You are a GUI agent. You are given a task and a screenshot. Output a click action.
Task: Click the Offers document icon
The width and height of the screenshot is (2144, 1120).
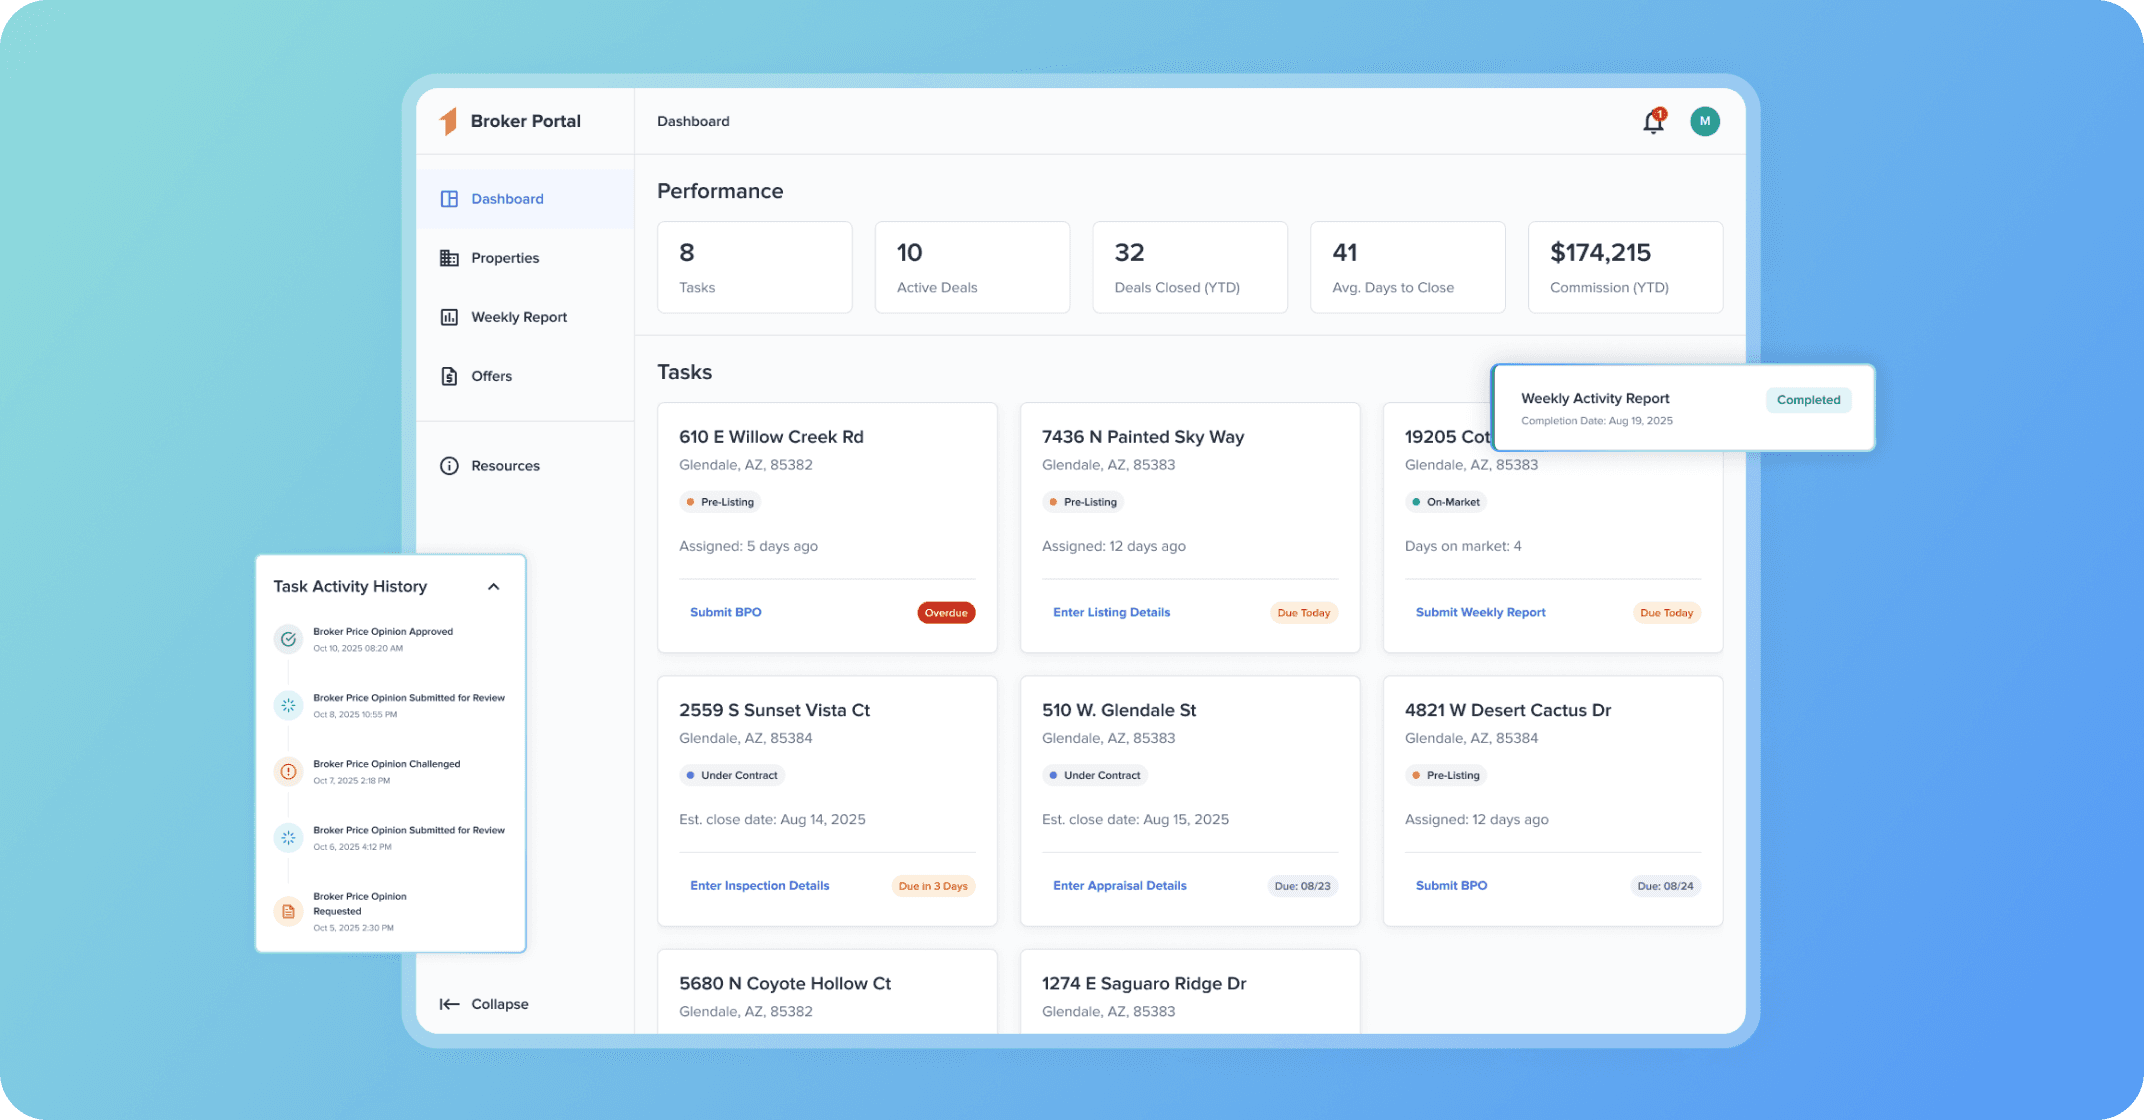pyautogui.click(x=449, y=376)
